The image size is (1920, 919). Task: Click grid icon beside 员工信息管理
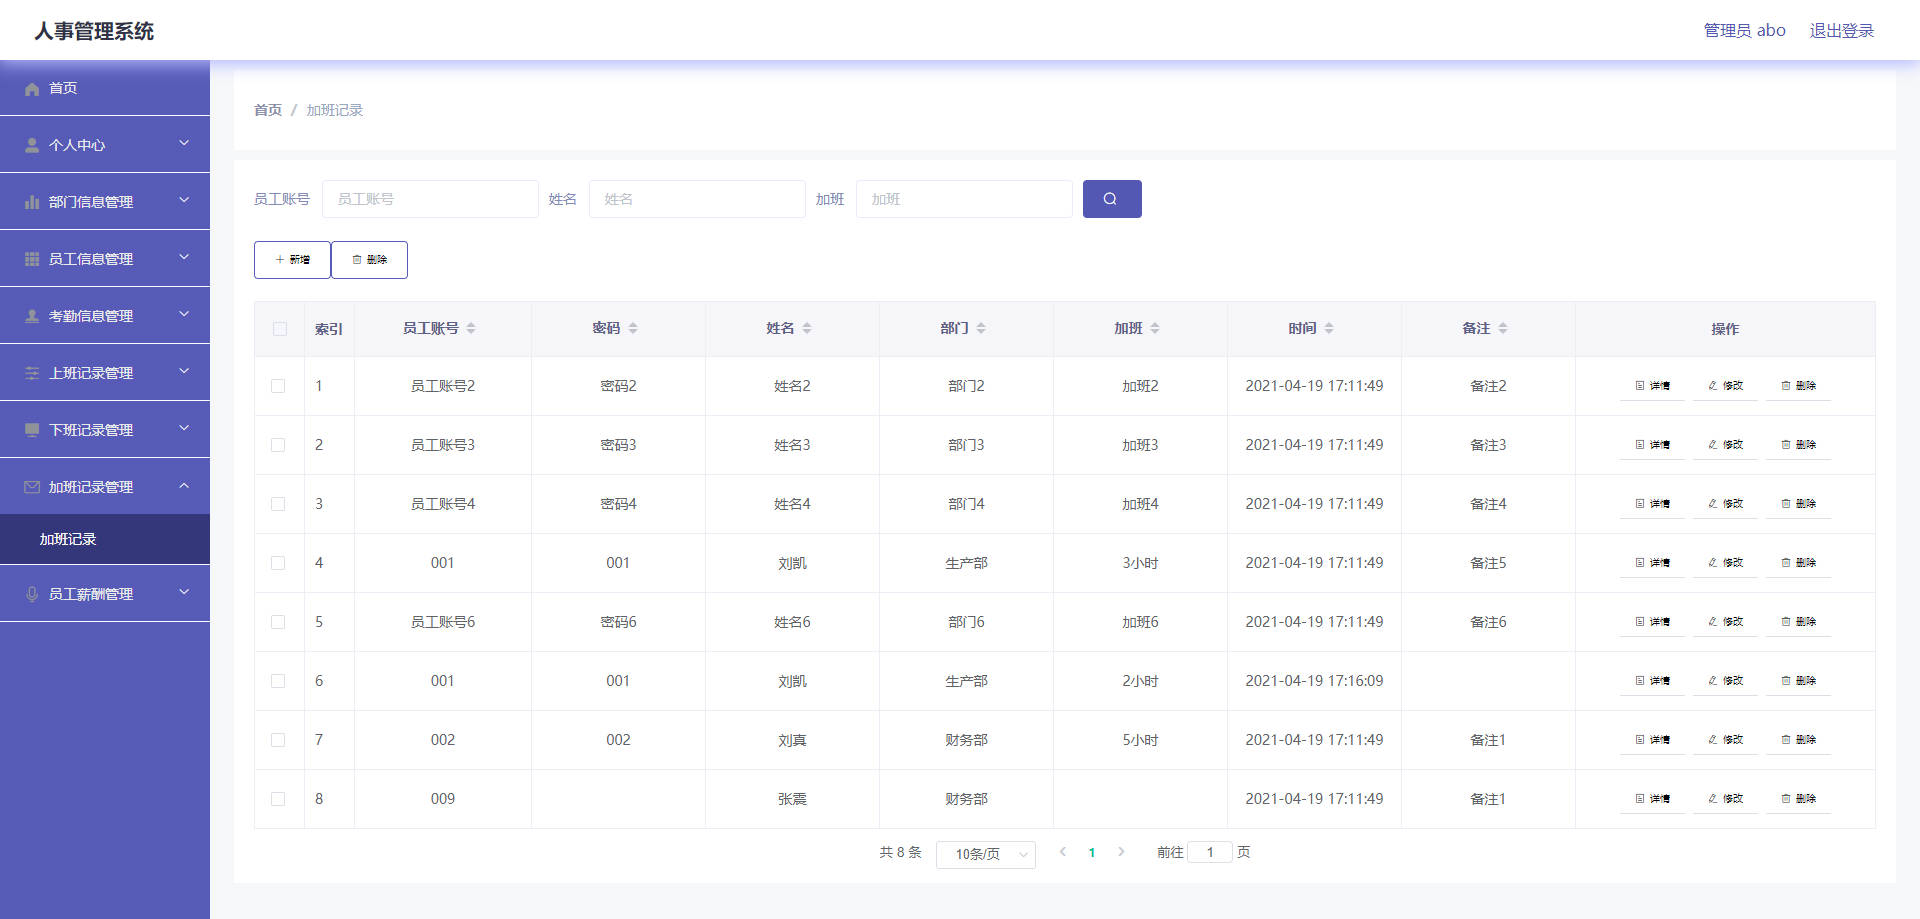point(32,259)
